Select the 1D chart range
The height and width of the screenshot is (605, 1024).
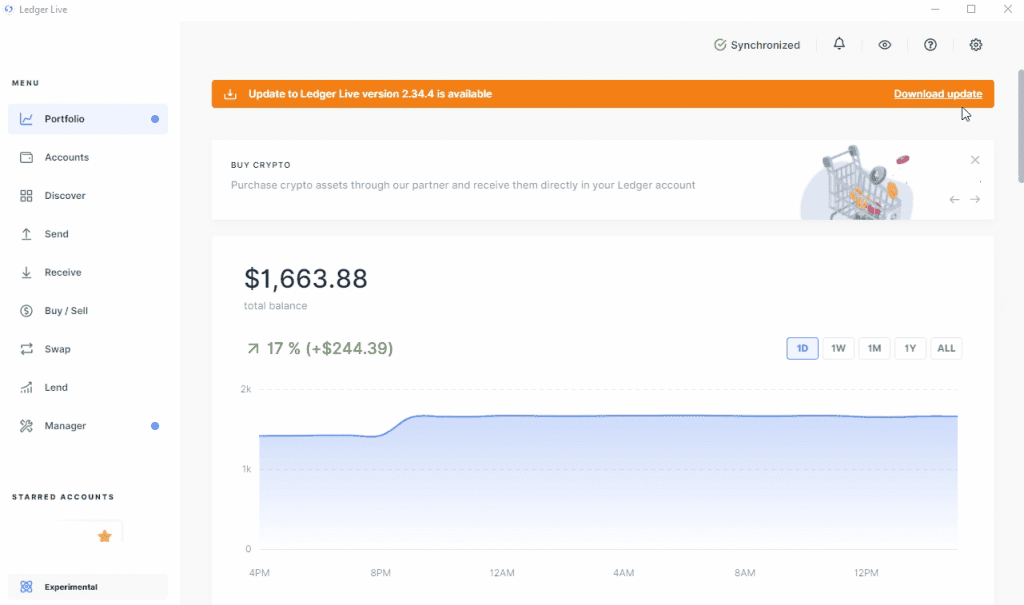click(802, 348)
